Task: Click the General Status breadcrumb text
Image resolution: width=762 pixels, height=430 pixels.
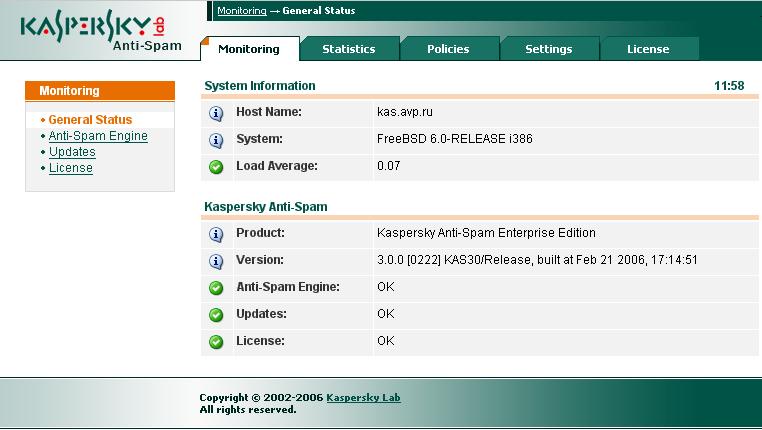Action: 319,11
